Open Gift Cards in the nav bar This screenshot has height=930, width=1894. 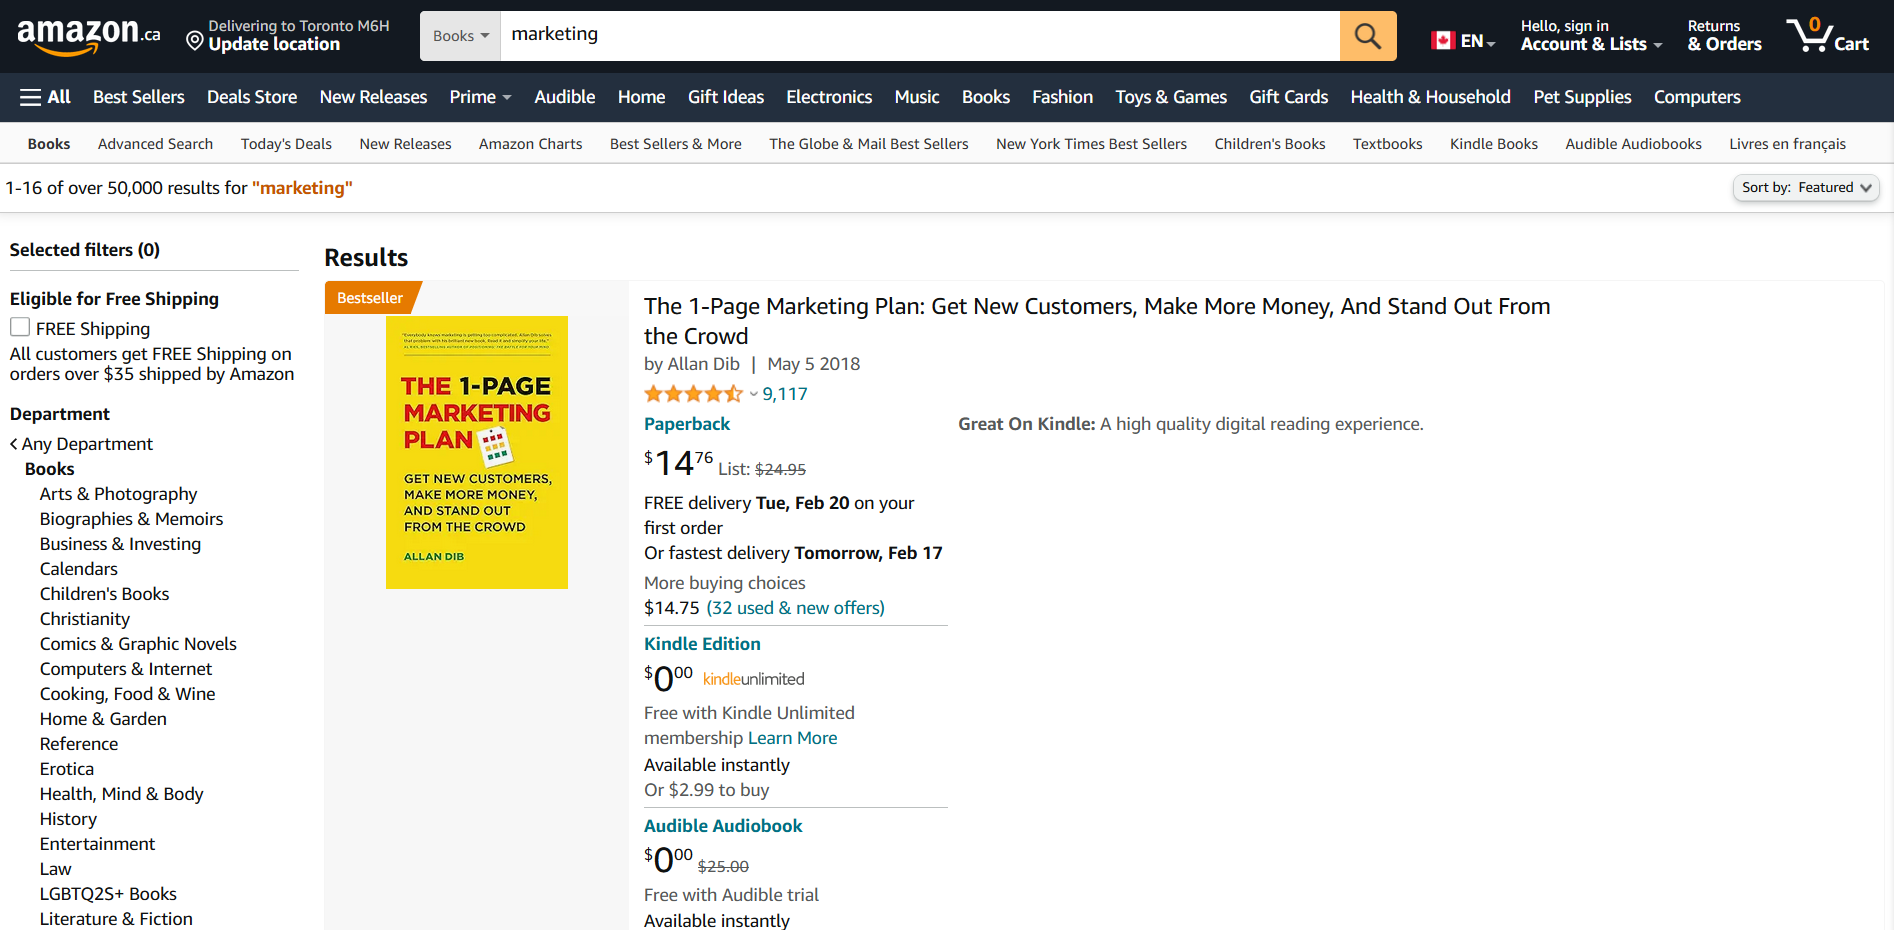coord(1288,97)
